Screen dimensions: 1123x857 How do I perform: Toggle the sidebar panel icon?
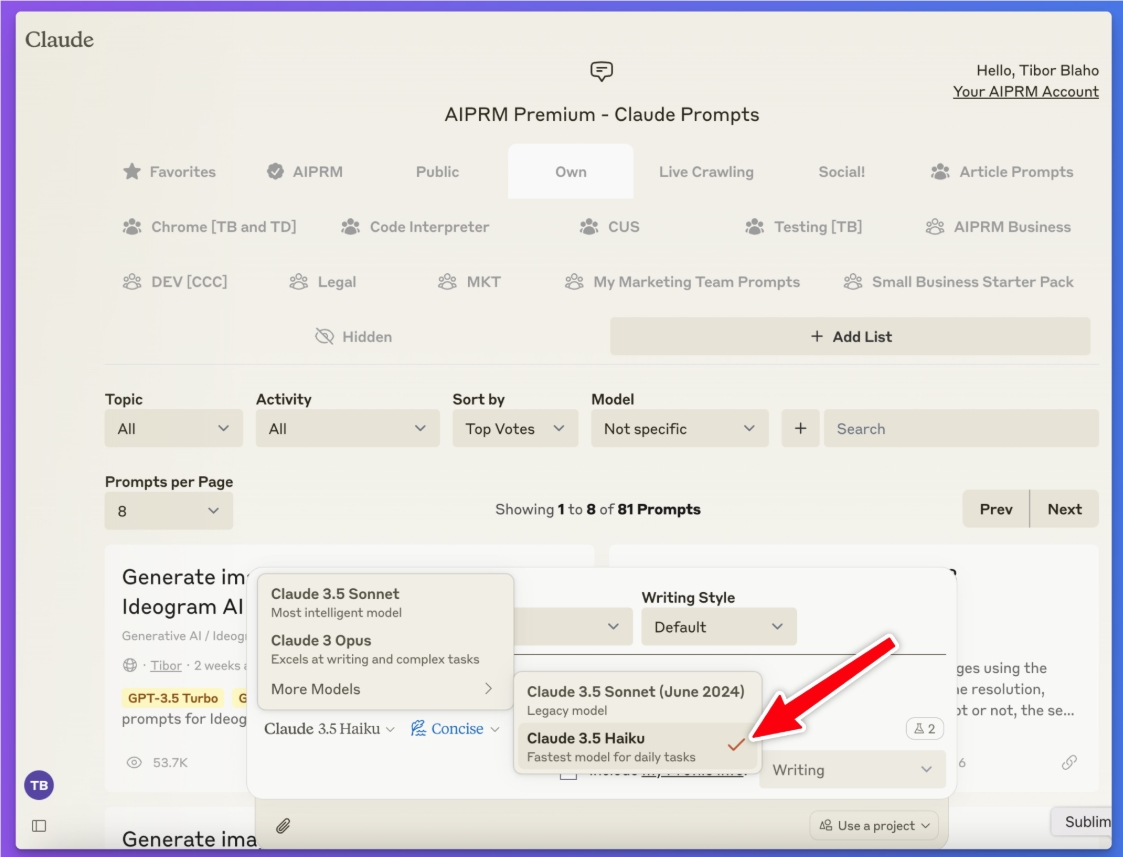(x=39, y=826)
